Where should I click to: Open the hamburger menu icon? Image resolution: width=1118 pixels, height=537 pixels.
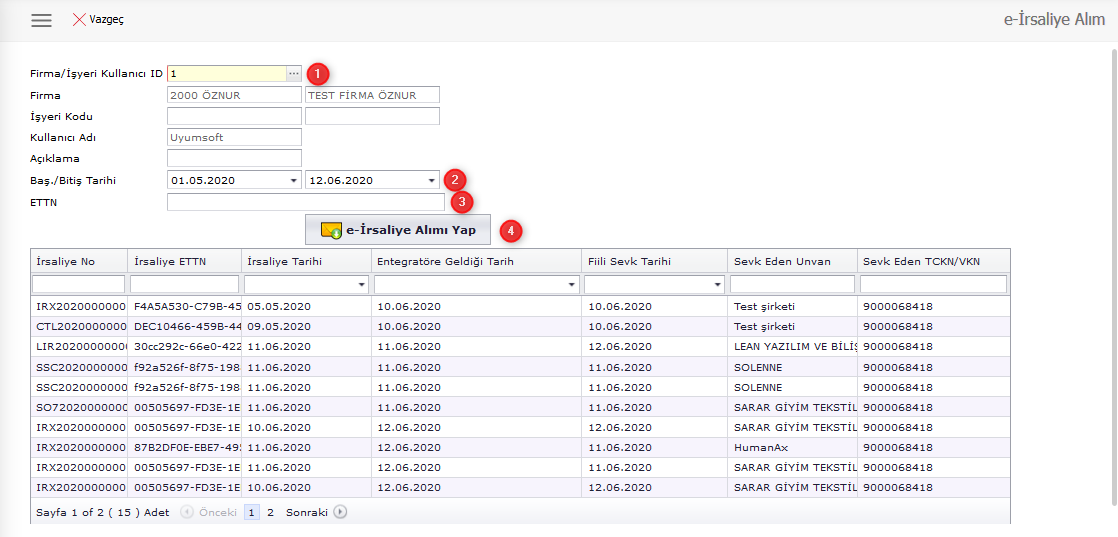pyautogui.click(x=41, y=20)
